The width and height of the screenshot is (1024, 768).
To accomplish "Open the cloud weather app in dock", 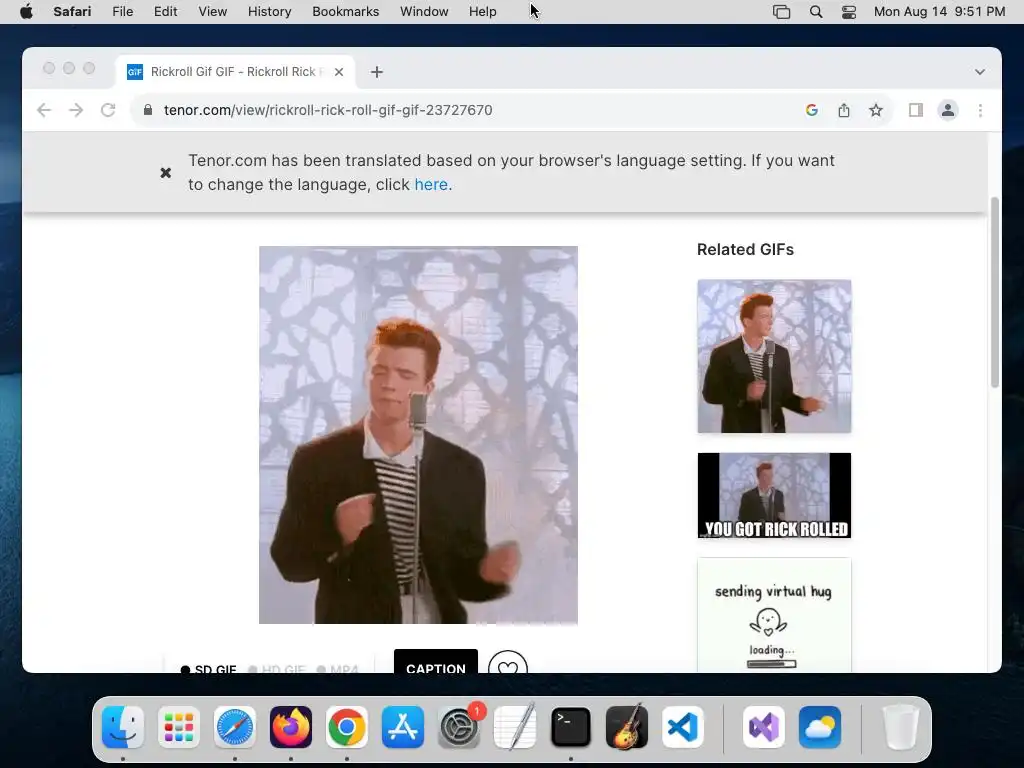I will pyautogui.click(x=820, y=727).
